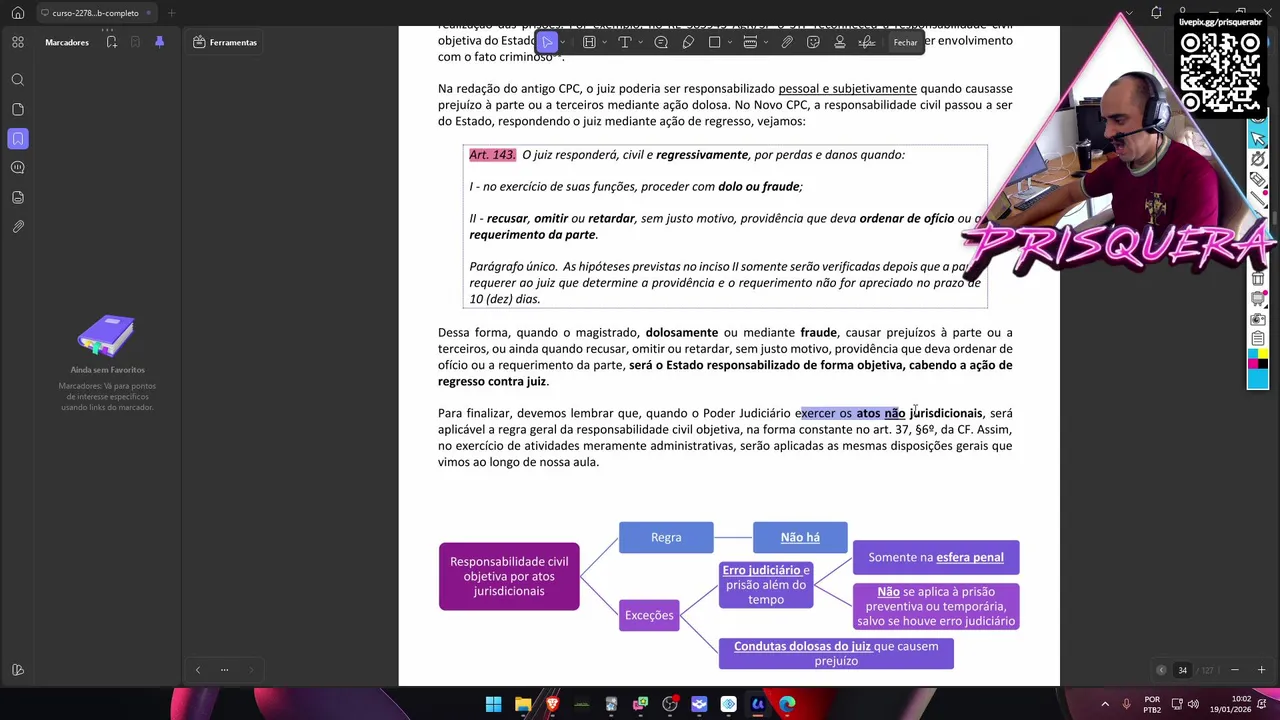Screen dimensions: 1280x720
Task: Expand the cursor tool dropdown arrow
Action: pyautogui.click(x=563, y=42)
